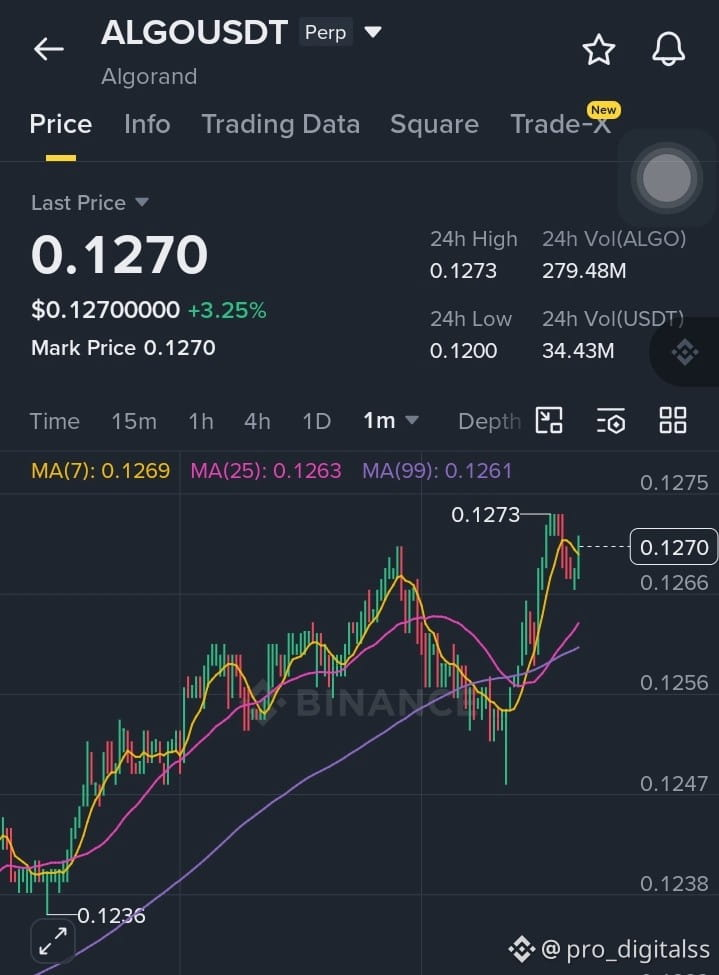Switch to the Price tab
This screenshot has height=975, width=719.
tap(60, 124)
